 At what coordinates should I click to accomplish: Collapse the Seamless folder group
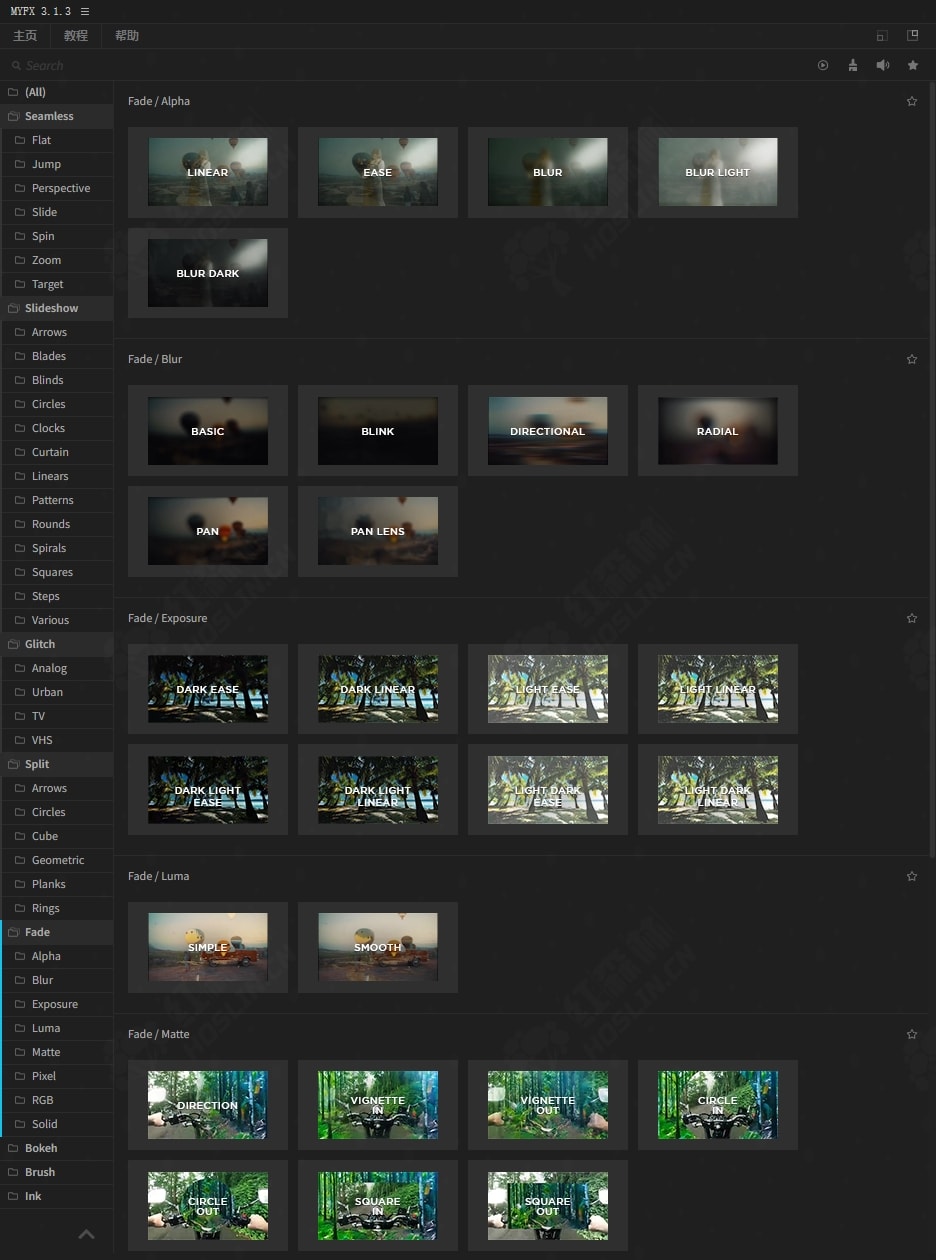pos(49,116)
